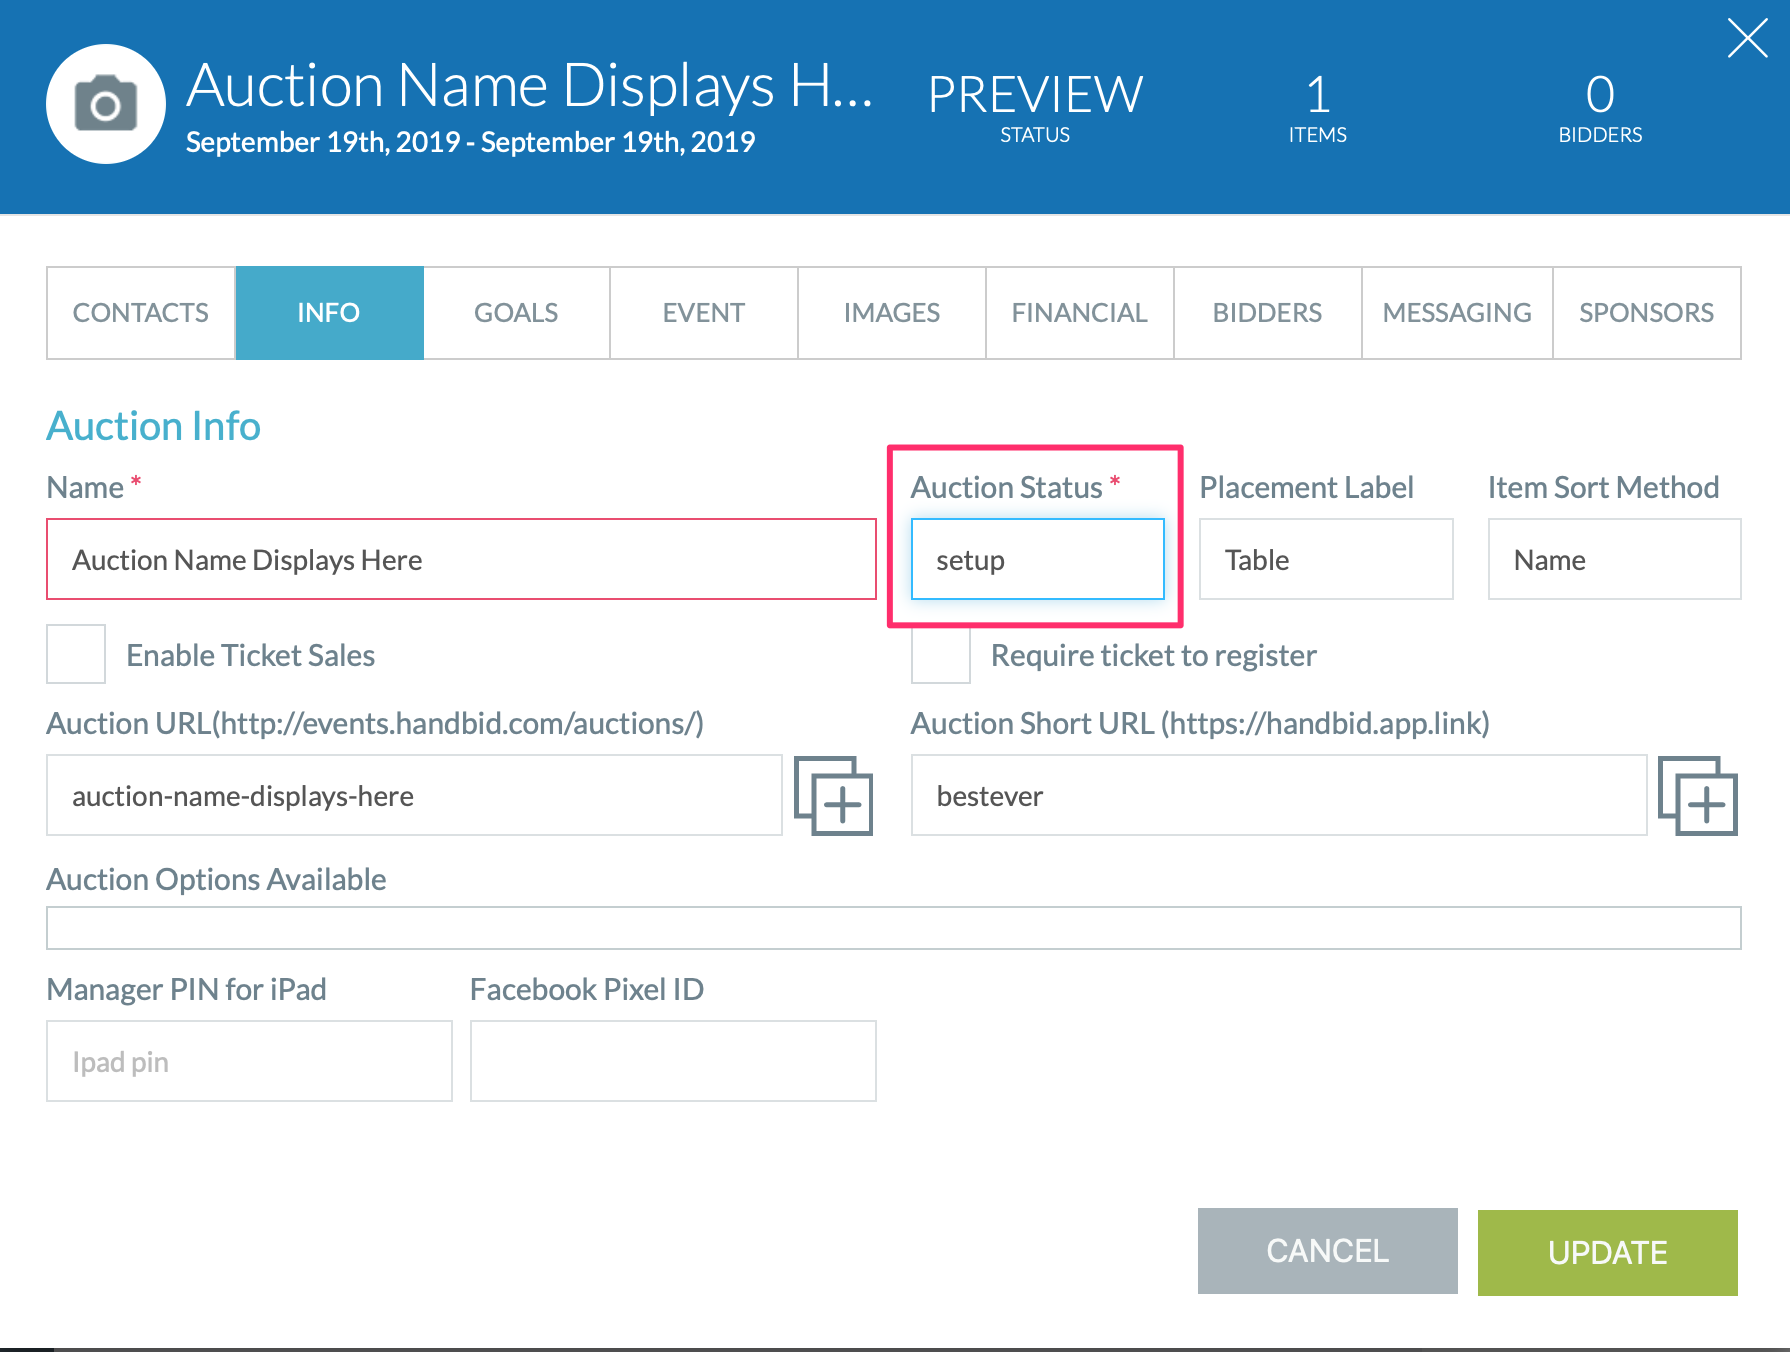
Task: Check Require ticket to register
Action: [939, 655]
